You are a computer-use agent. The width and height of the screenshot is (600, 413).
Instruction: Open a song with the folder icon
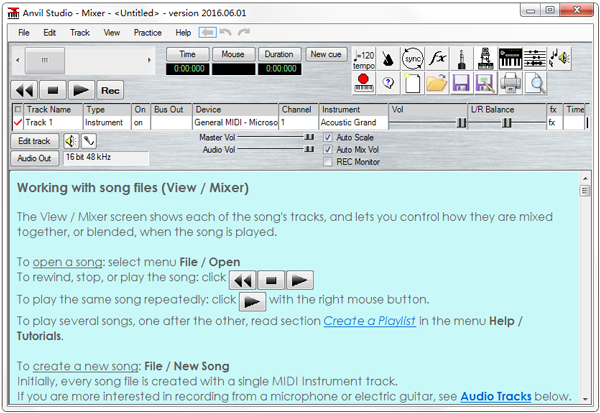tap(437, 83)
